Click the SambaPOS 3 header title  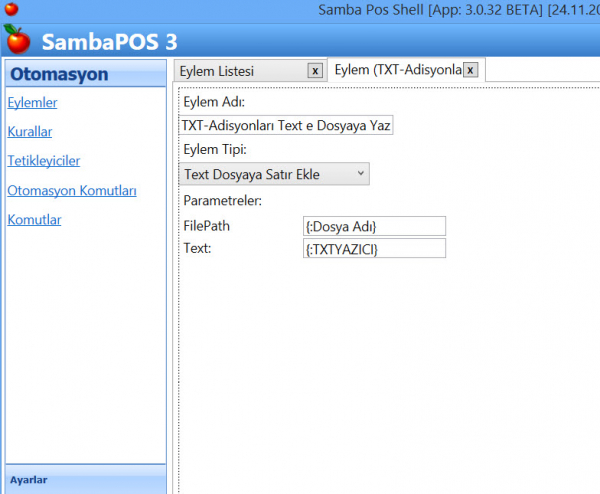point(109,42)
